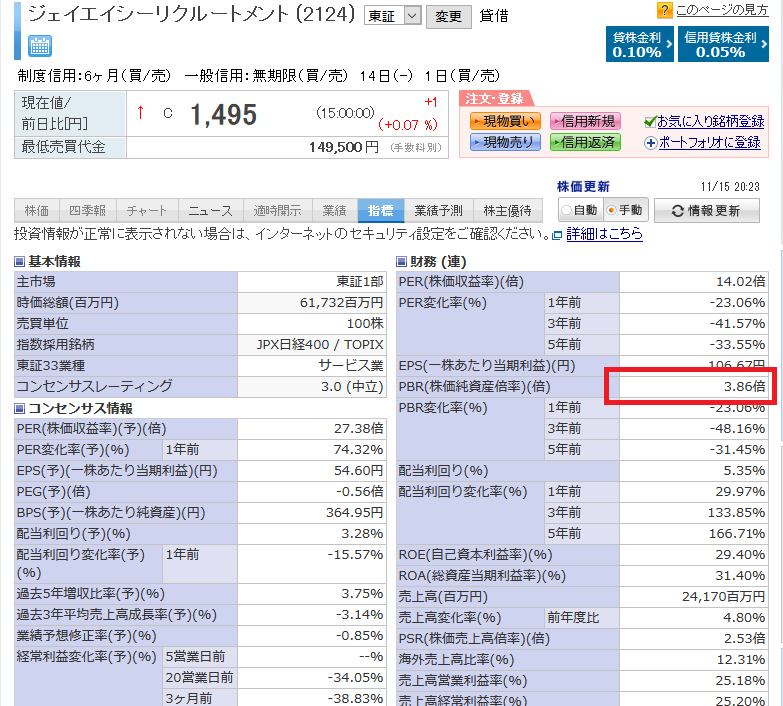Open the チャート tab
The height and width of the screenshot is (706, 783).
147,211
